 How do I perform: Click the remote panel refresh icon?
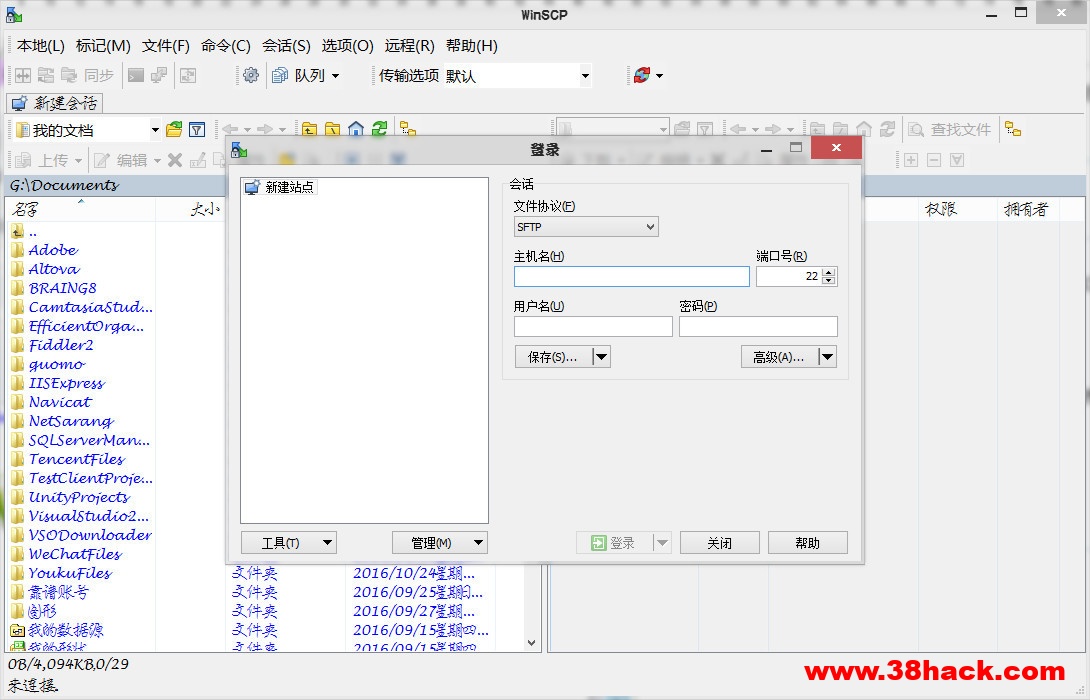pyautogui.click(x=888, y=129)
